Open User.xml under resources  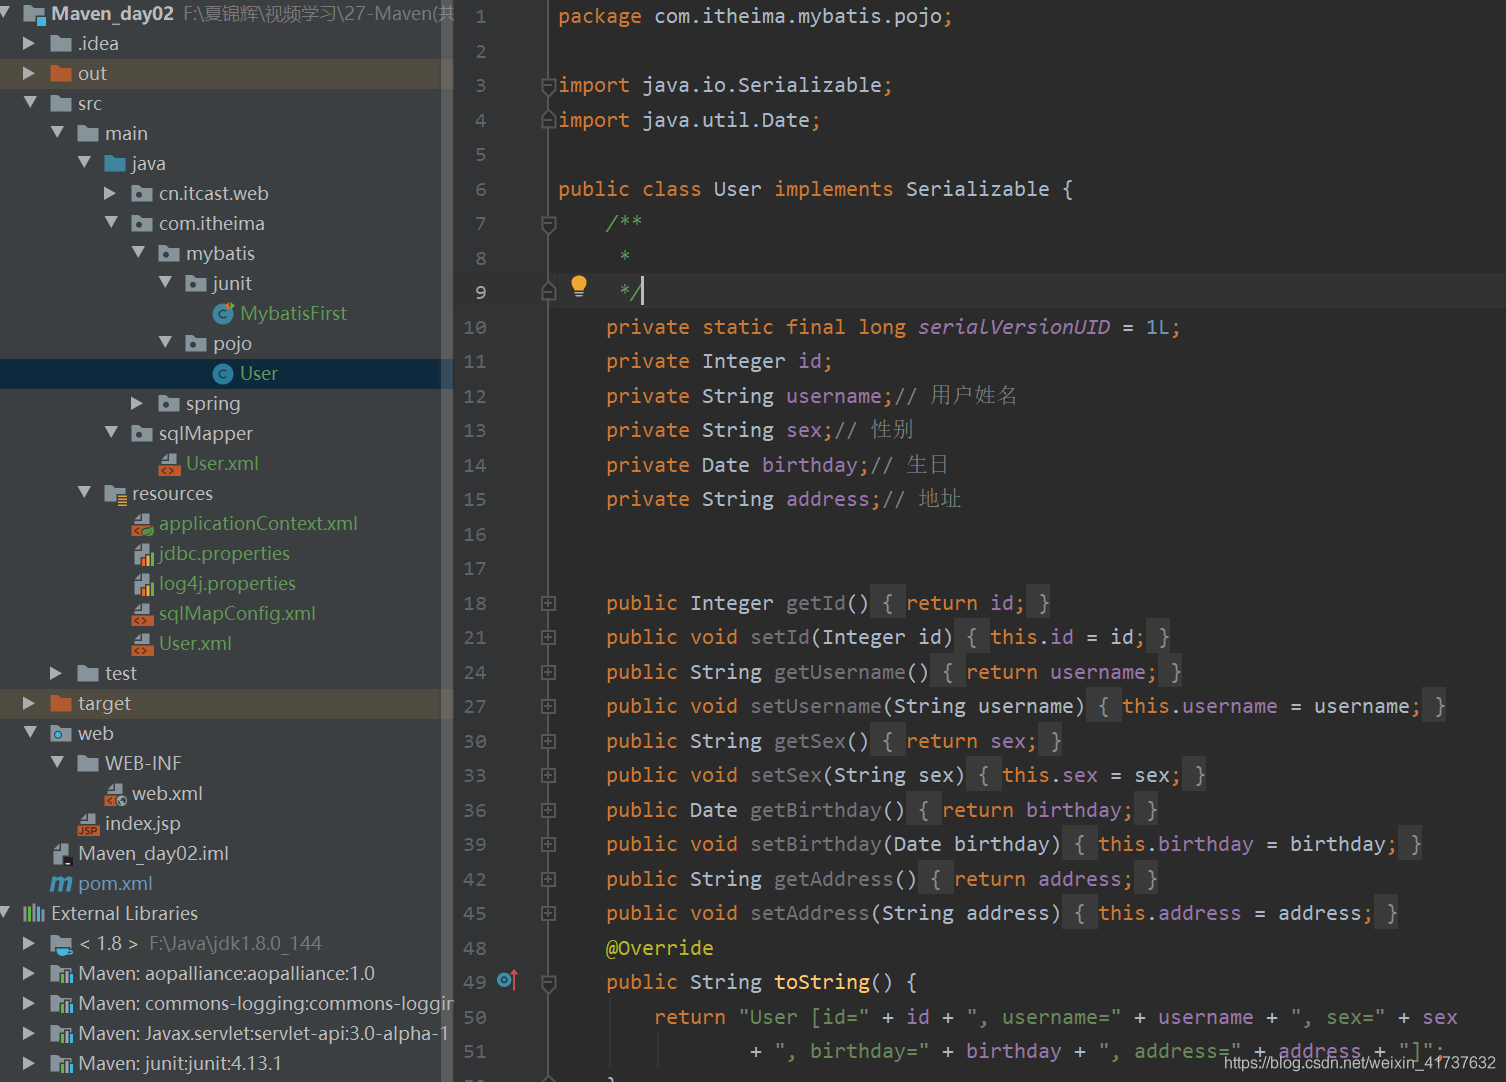pos(195,643)
